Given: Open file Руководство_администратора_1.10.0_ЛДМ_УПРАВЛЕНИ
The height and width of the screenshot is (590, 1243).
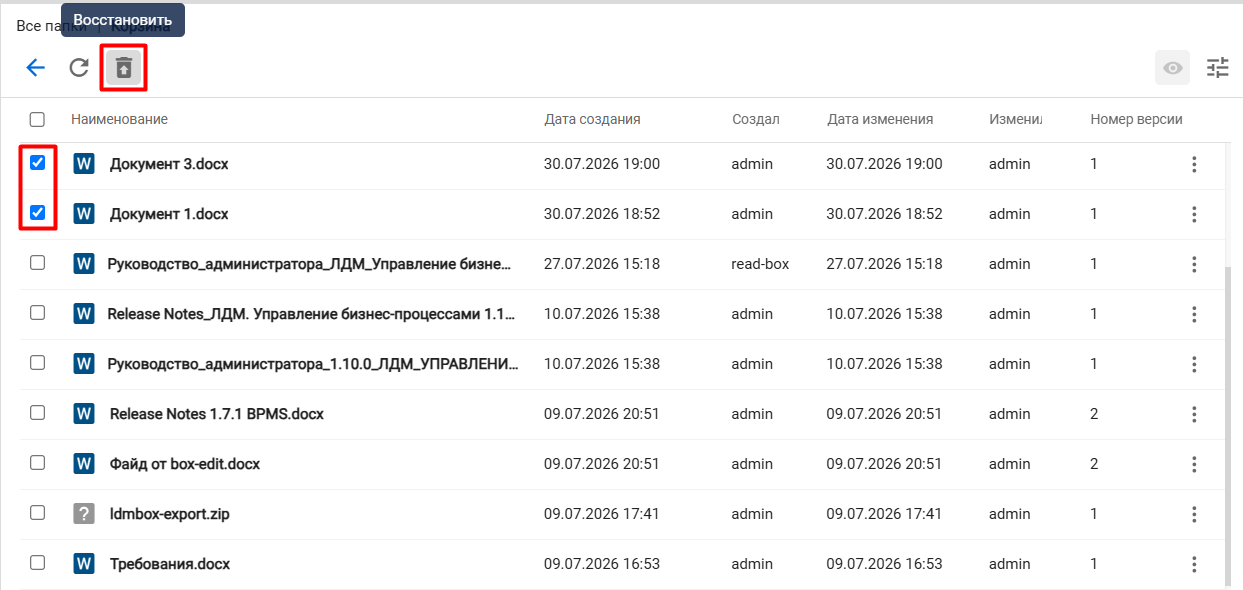Looking at the screenshot, I should click(313, 364).
